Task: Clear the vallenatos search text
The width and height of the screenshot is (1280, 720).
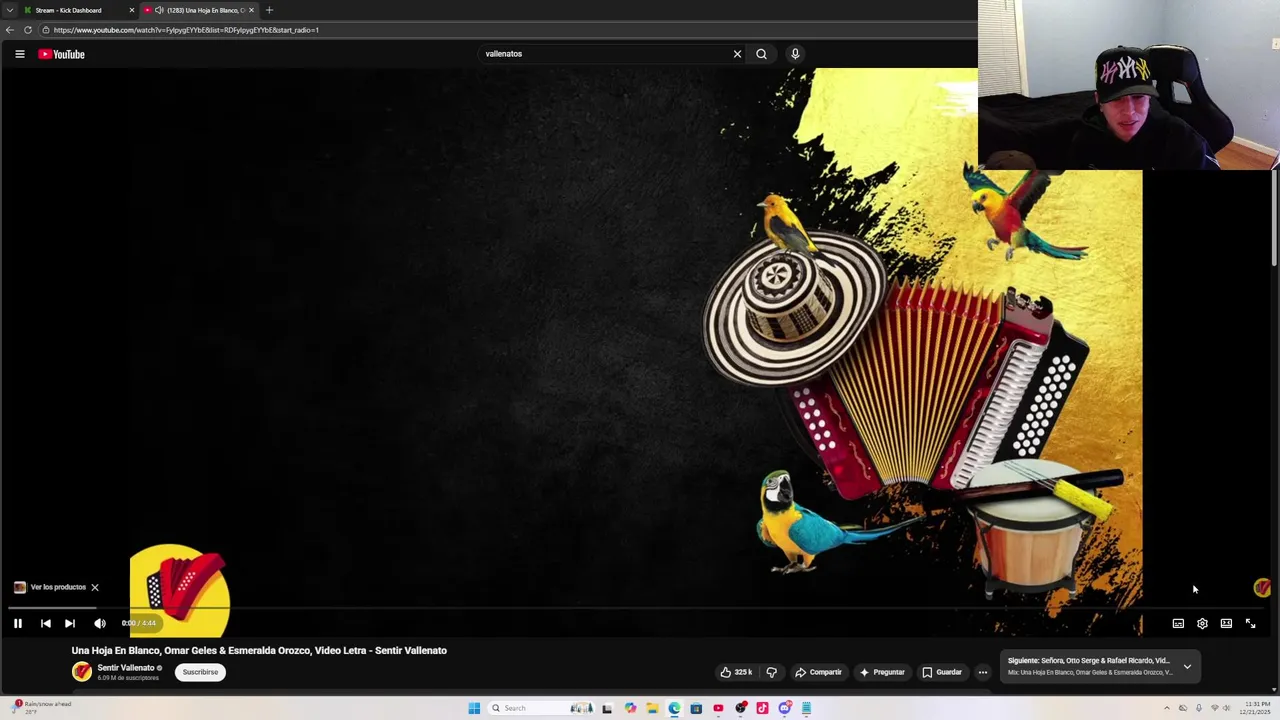Action: point(737,54)
